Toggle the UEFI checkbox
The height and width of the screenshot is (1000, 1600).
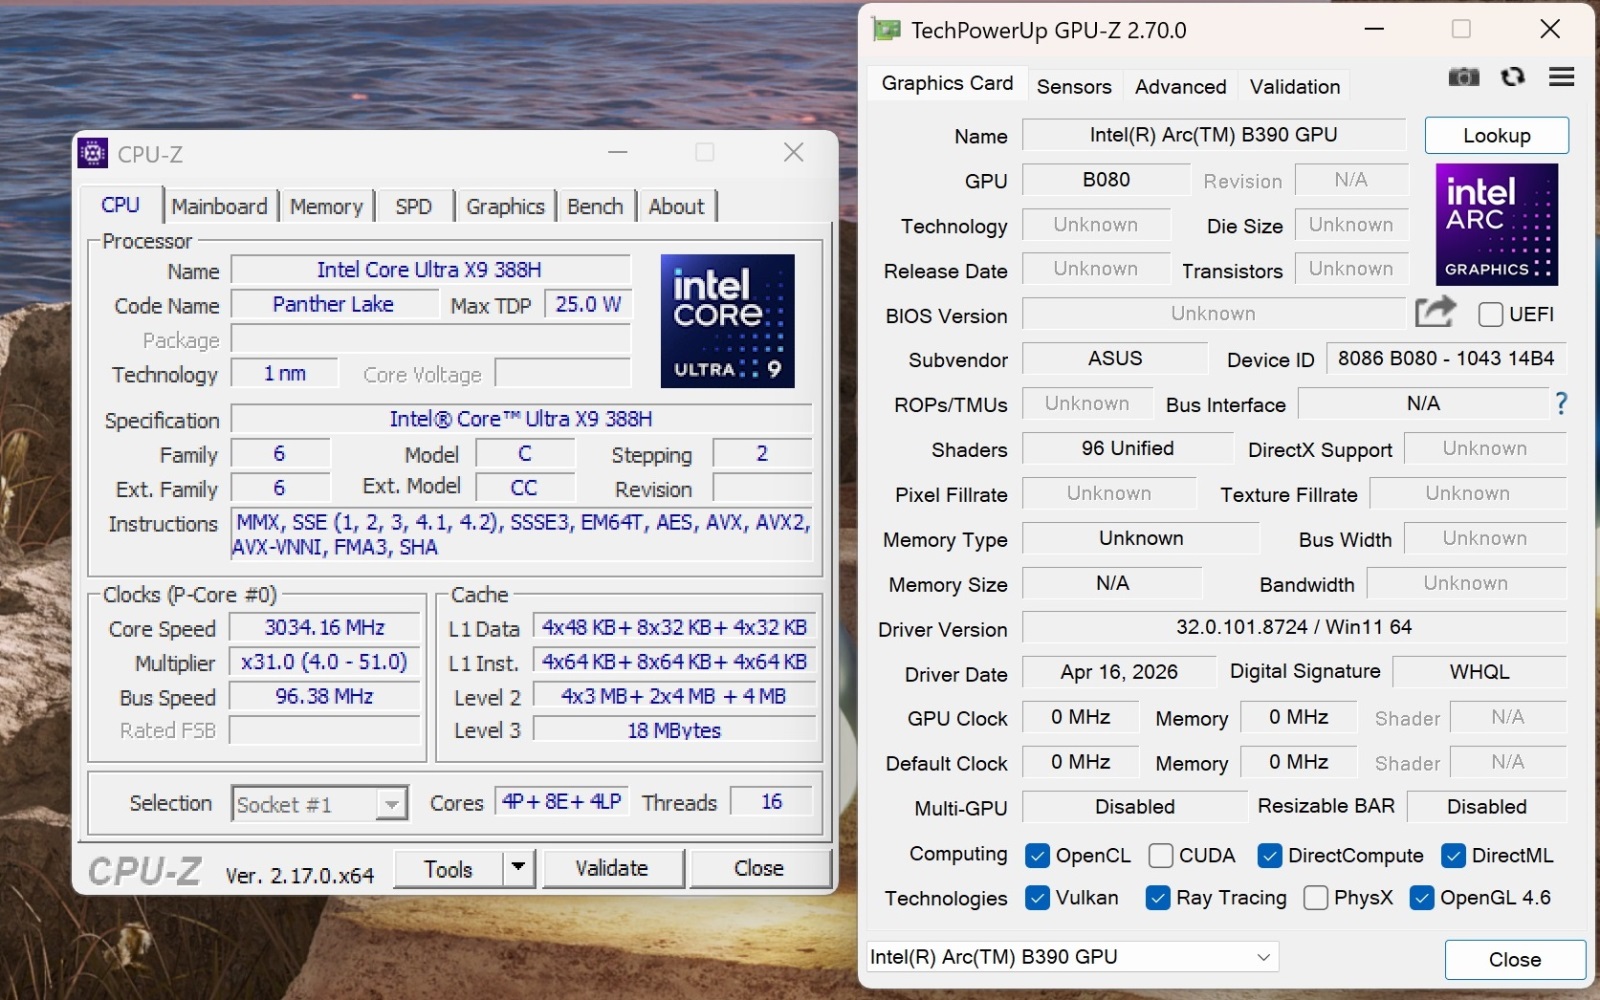(x=1490, y=314)
